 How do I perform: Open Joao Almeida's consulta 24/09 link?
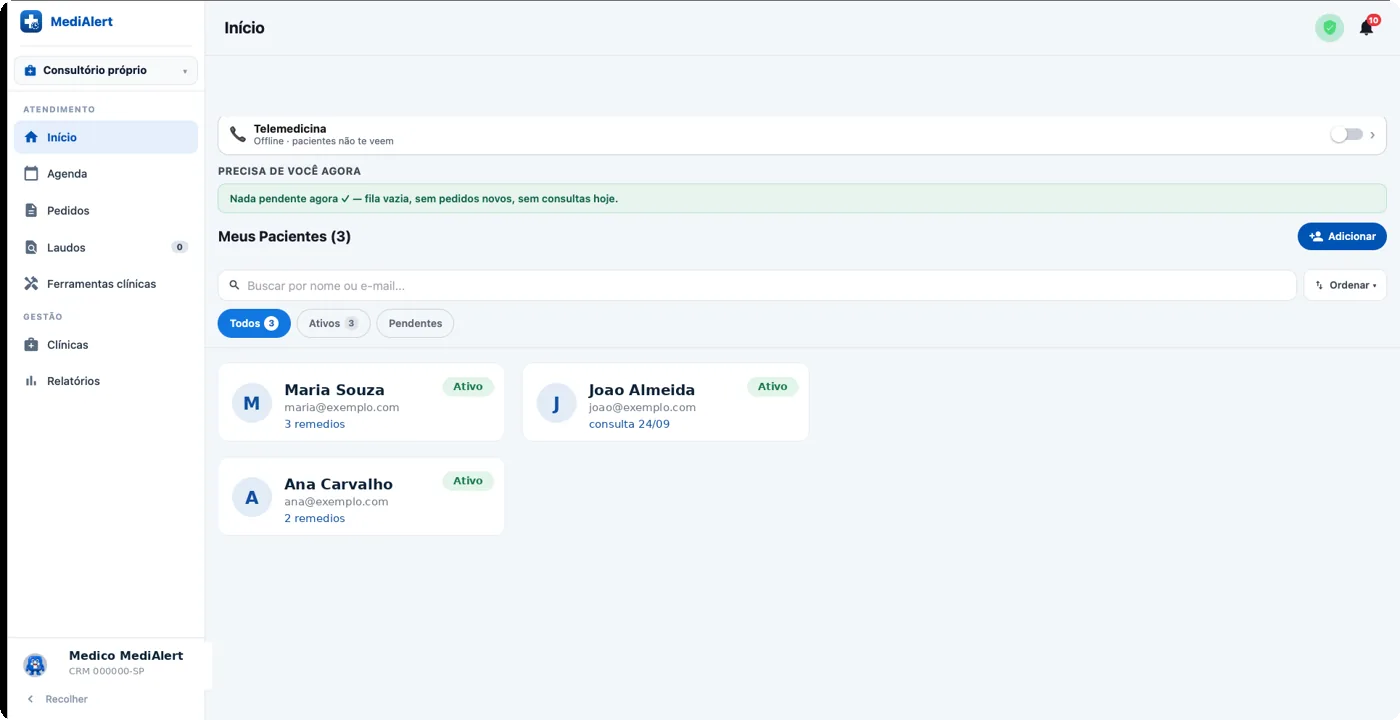tap(629, 424)
